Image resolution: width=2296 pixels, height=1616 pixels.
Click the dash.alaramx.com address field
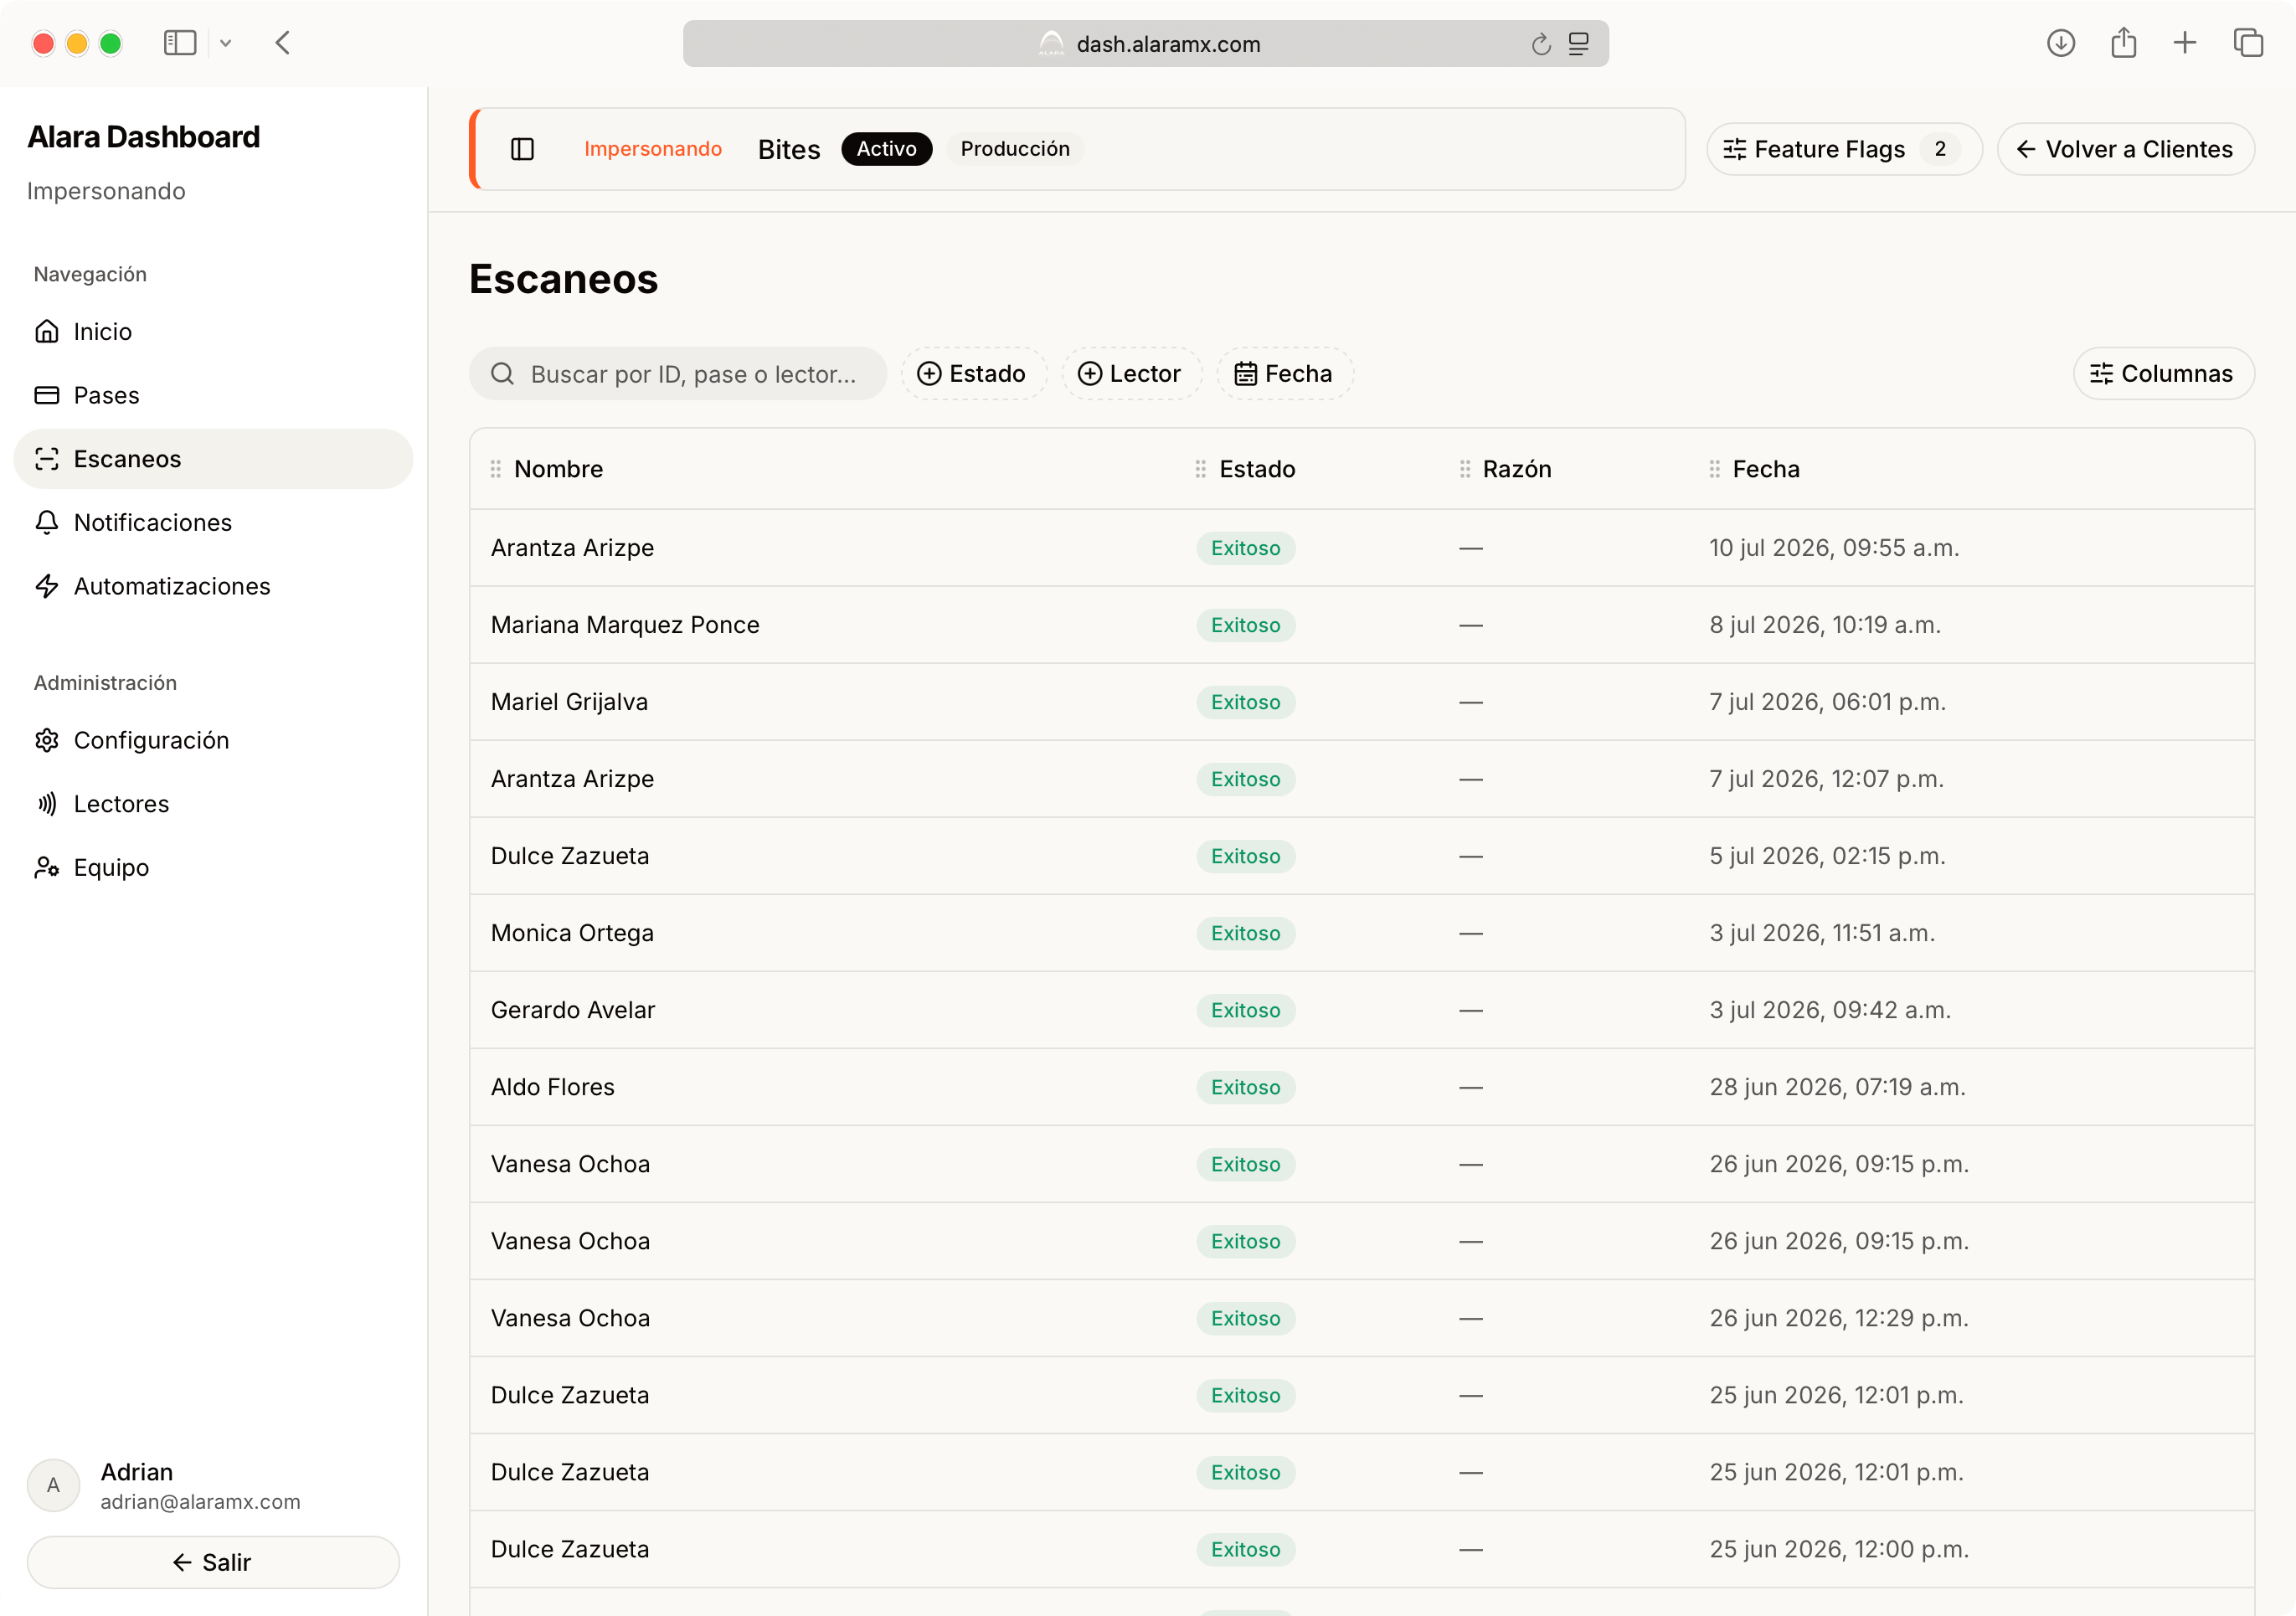[x=1145, y=44]
